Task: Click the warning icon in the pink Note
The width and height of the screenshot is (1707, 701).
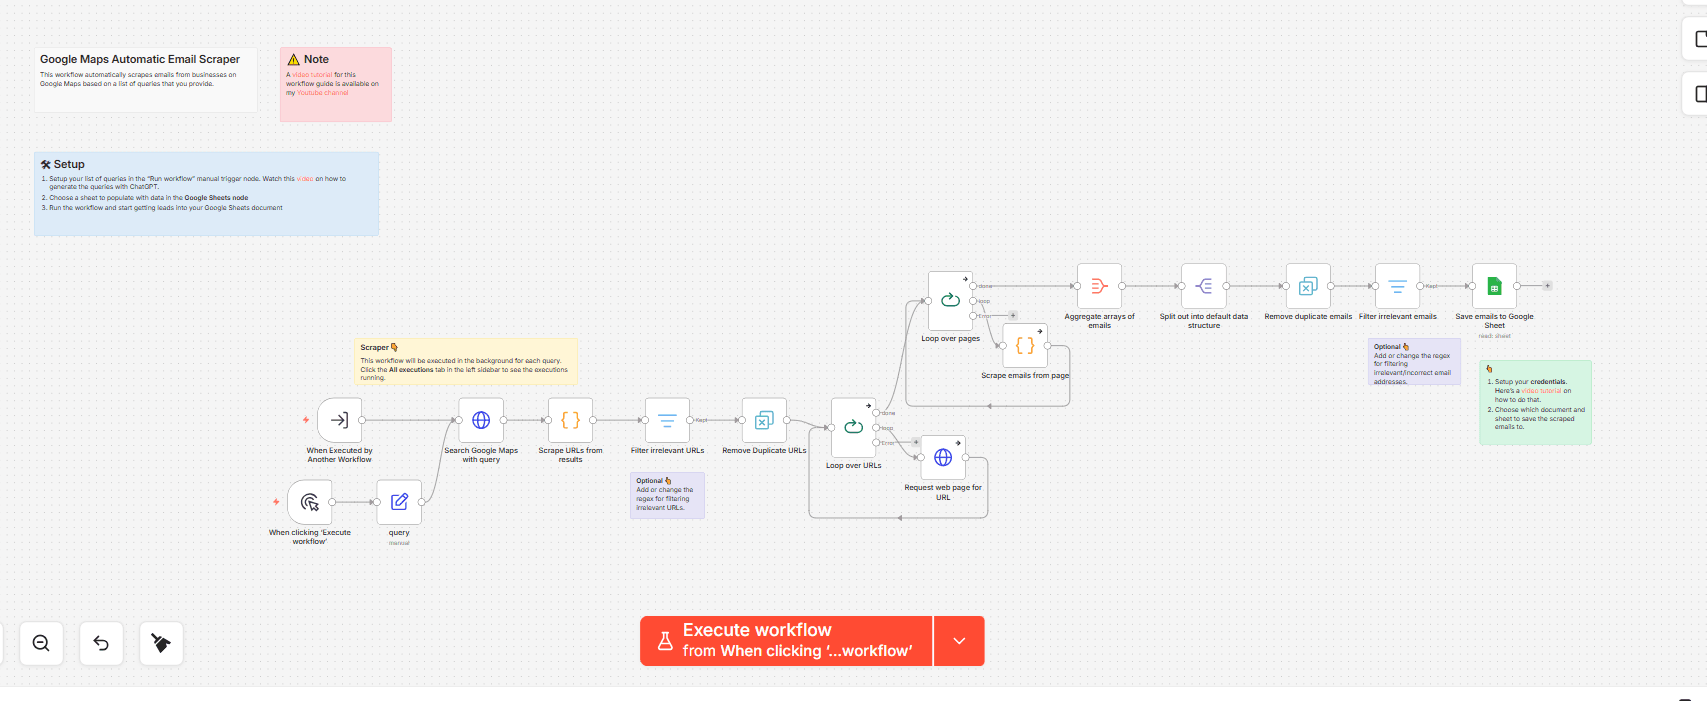Action: click(294, 60)
